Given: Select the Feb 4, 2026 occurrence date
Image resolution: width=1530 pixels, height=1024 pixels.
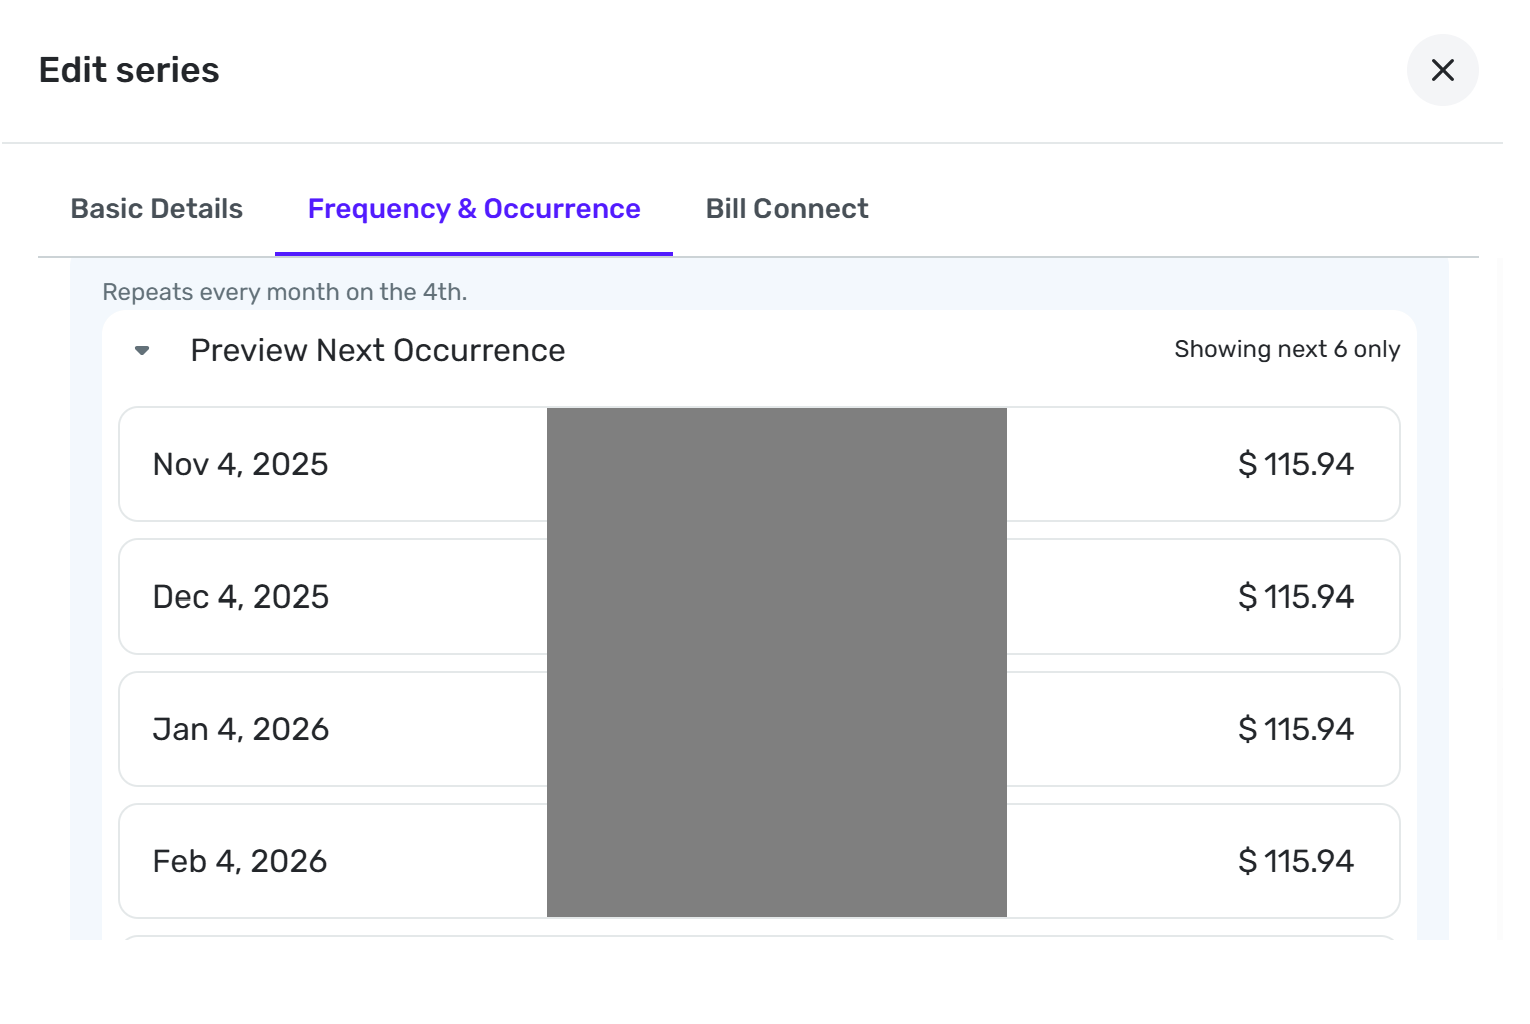Looking at the screenshot, I should click(x=240, y=861).
